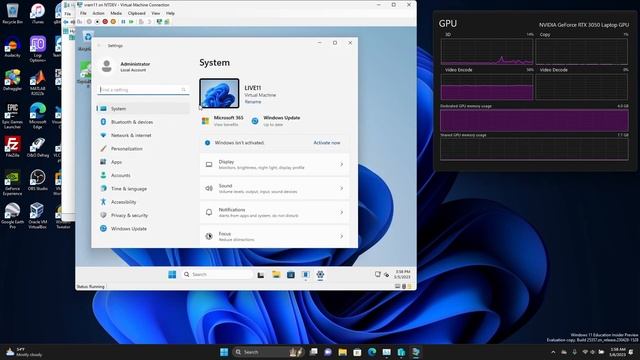Screen dimensions: 640x360
Task: Expand the Sound settings row chevron
Action: pyautogui.click(x=342, y=188)
